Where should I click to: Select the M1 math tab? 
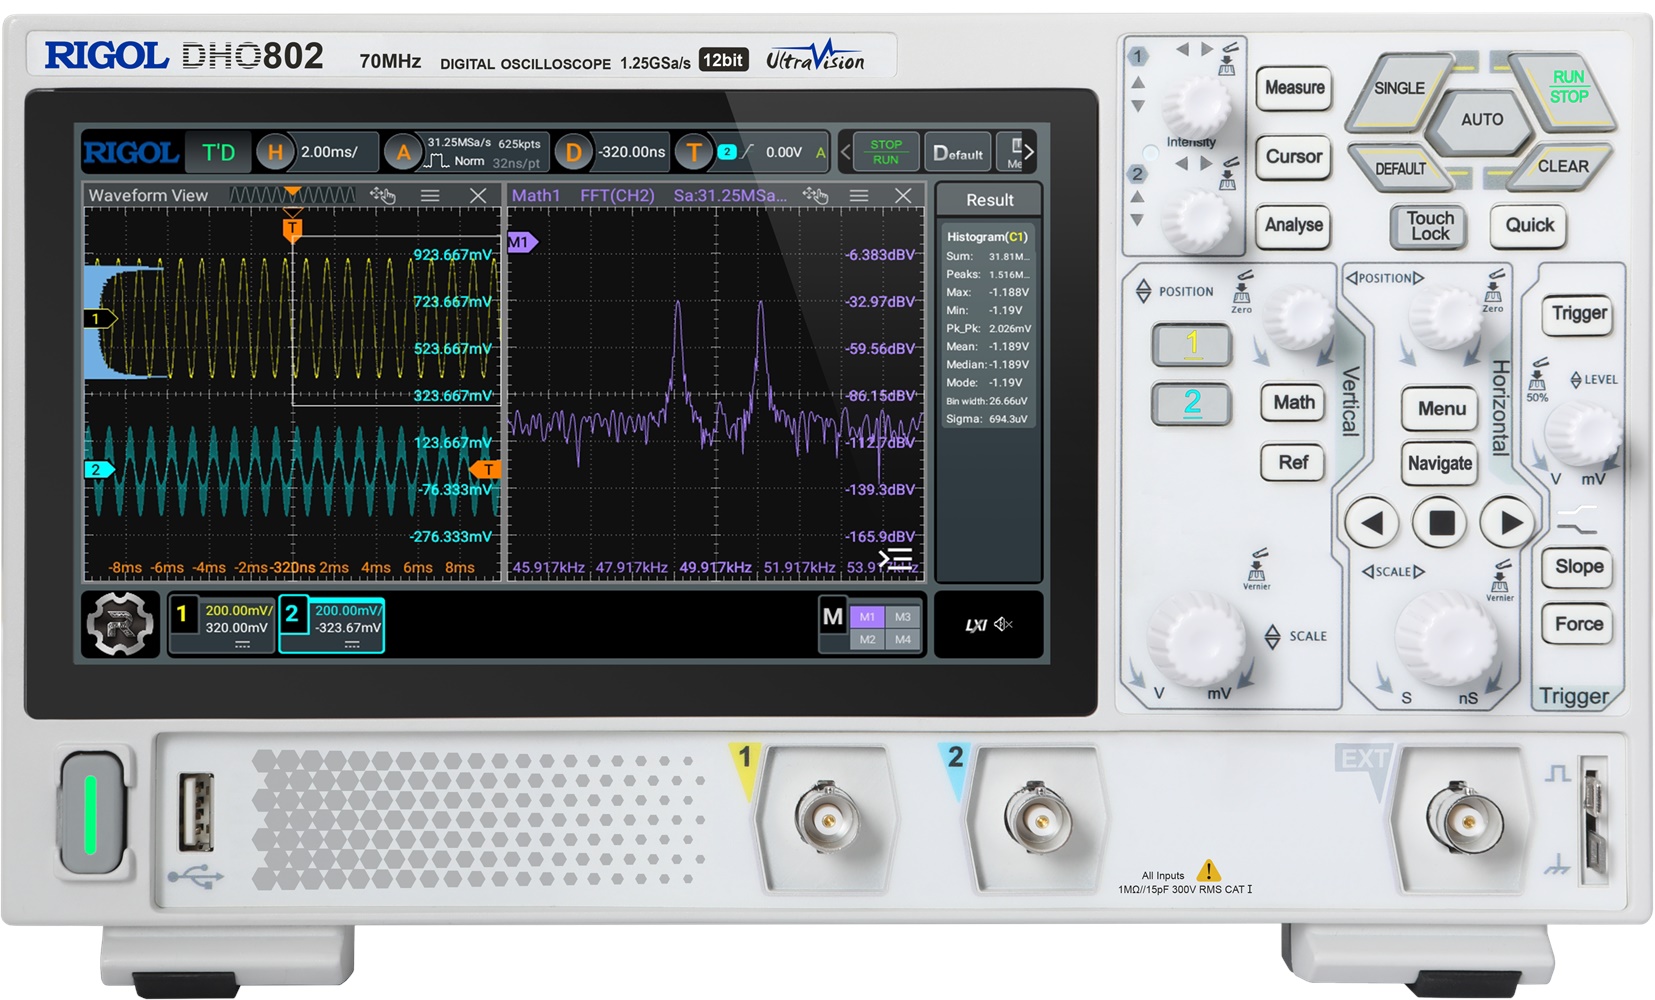click(867, 617)
